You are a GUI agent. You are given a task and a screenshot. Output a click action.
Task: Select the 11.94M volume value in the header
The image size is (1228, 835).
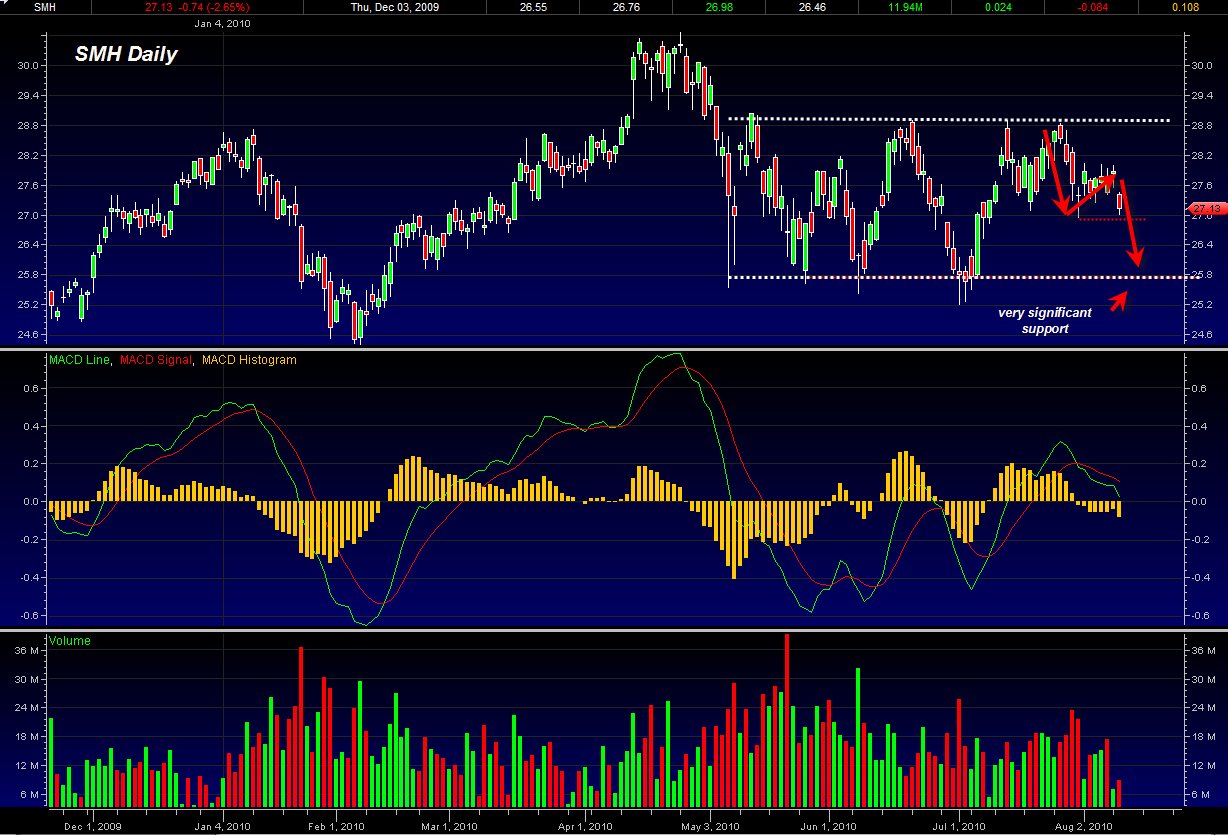pos(905,7)
